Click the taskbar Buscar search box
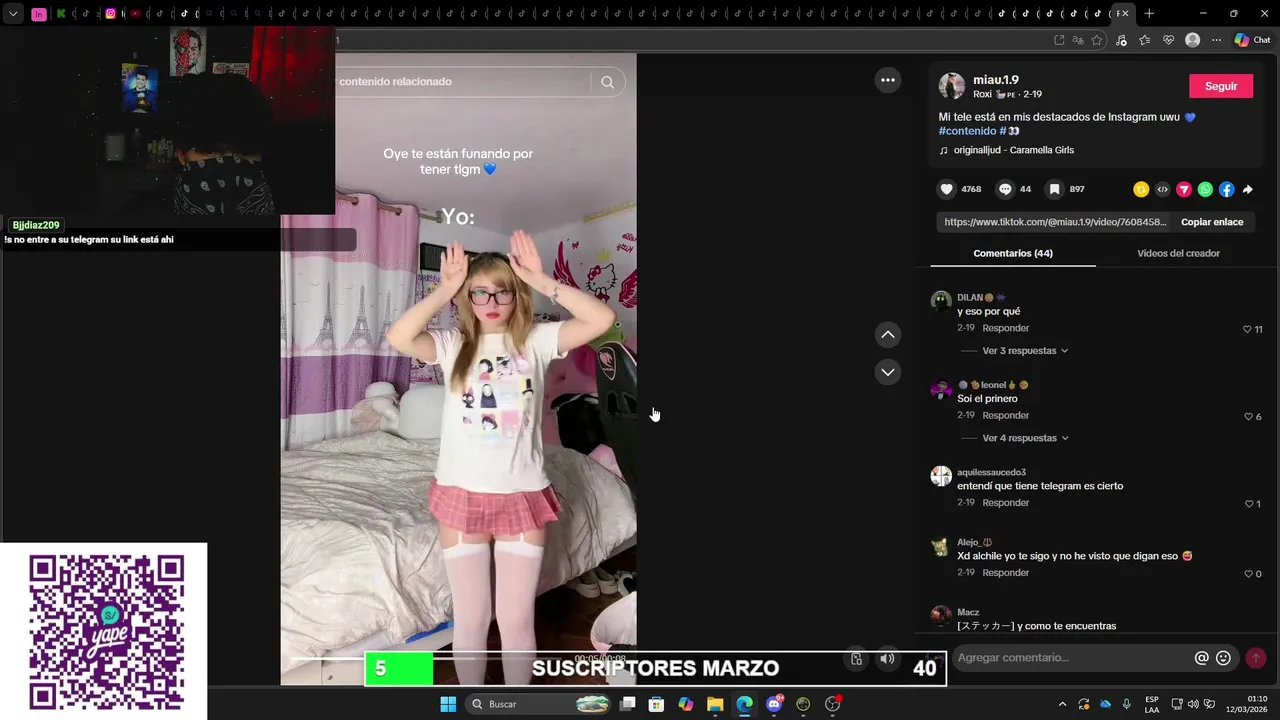Image resolution: width=1280 pixels, height=720 pixels. pos(538,704)
